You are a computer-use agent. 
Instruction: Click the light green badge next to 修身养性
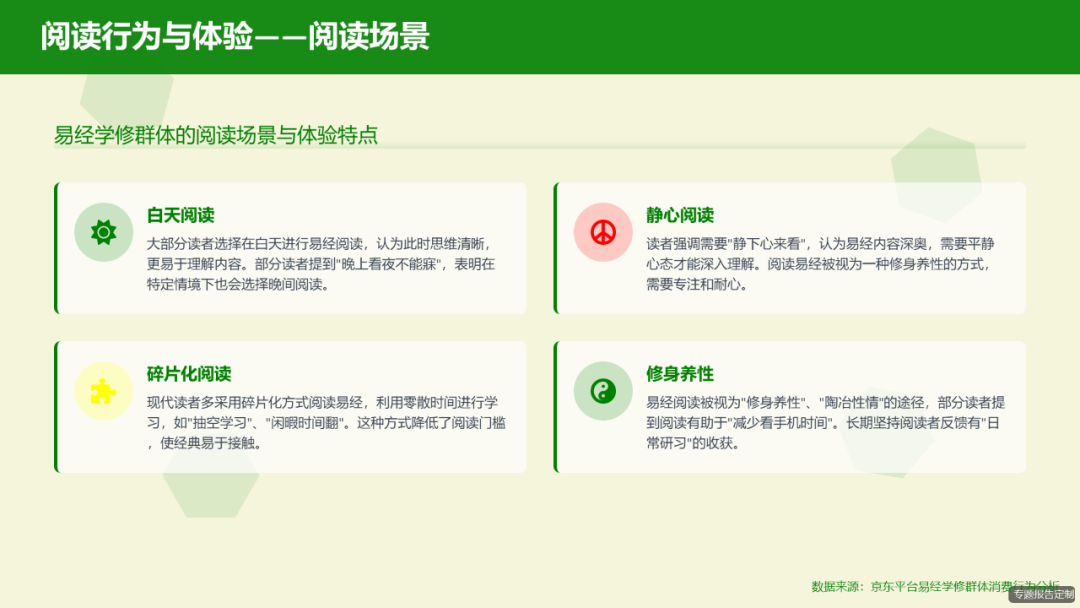click(602, 391)
